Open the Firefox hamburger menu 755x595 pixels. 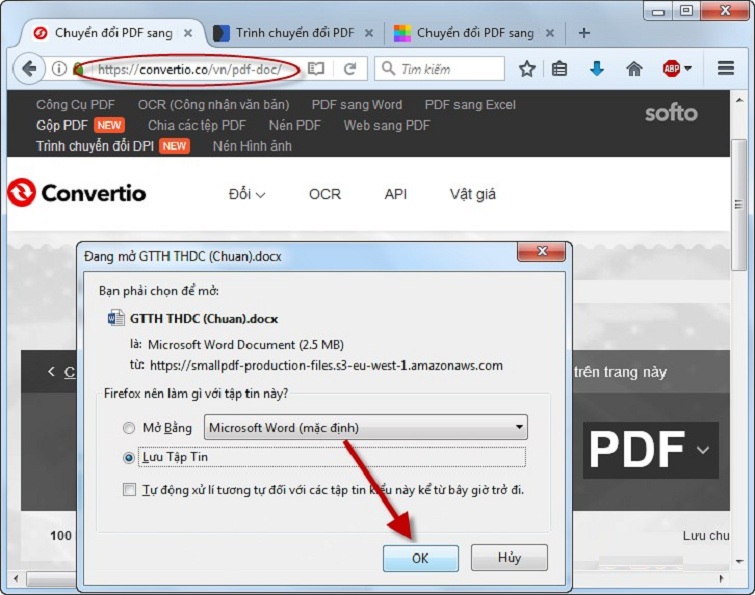(x=726, y=69)
